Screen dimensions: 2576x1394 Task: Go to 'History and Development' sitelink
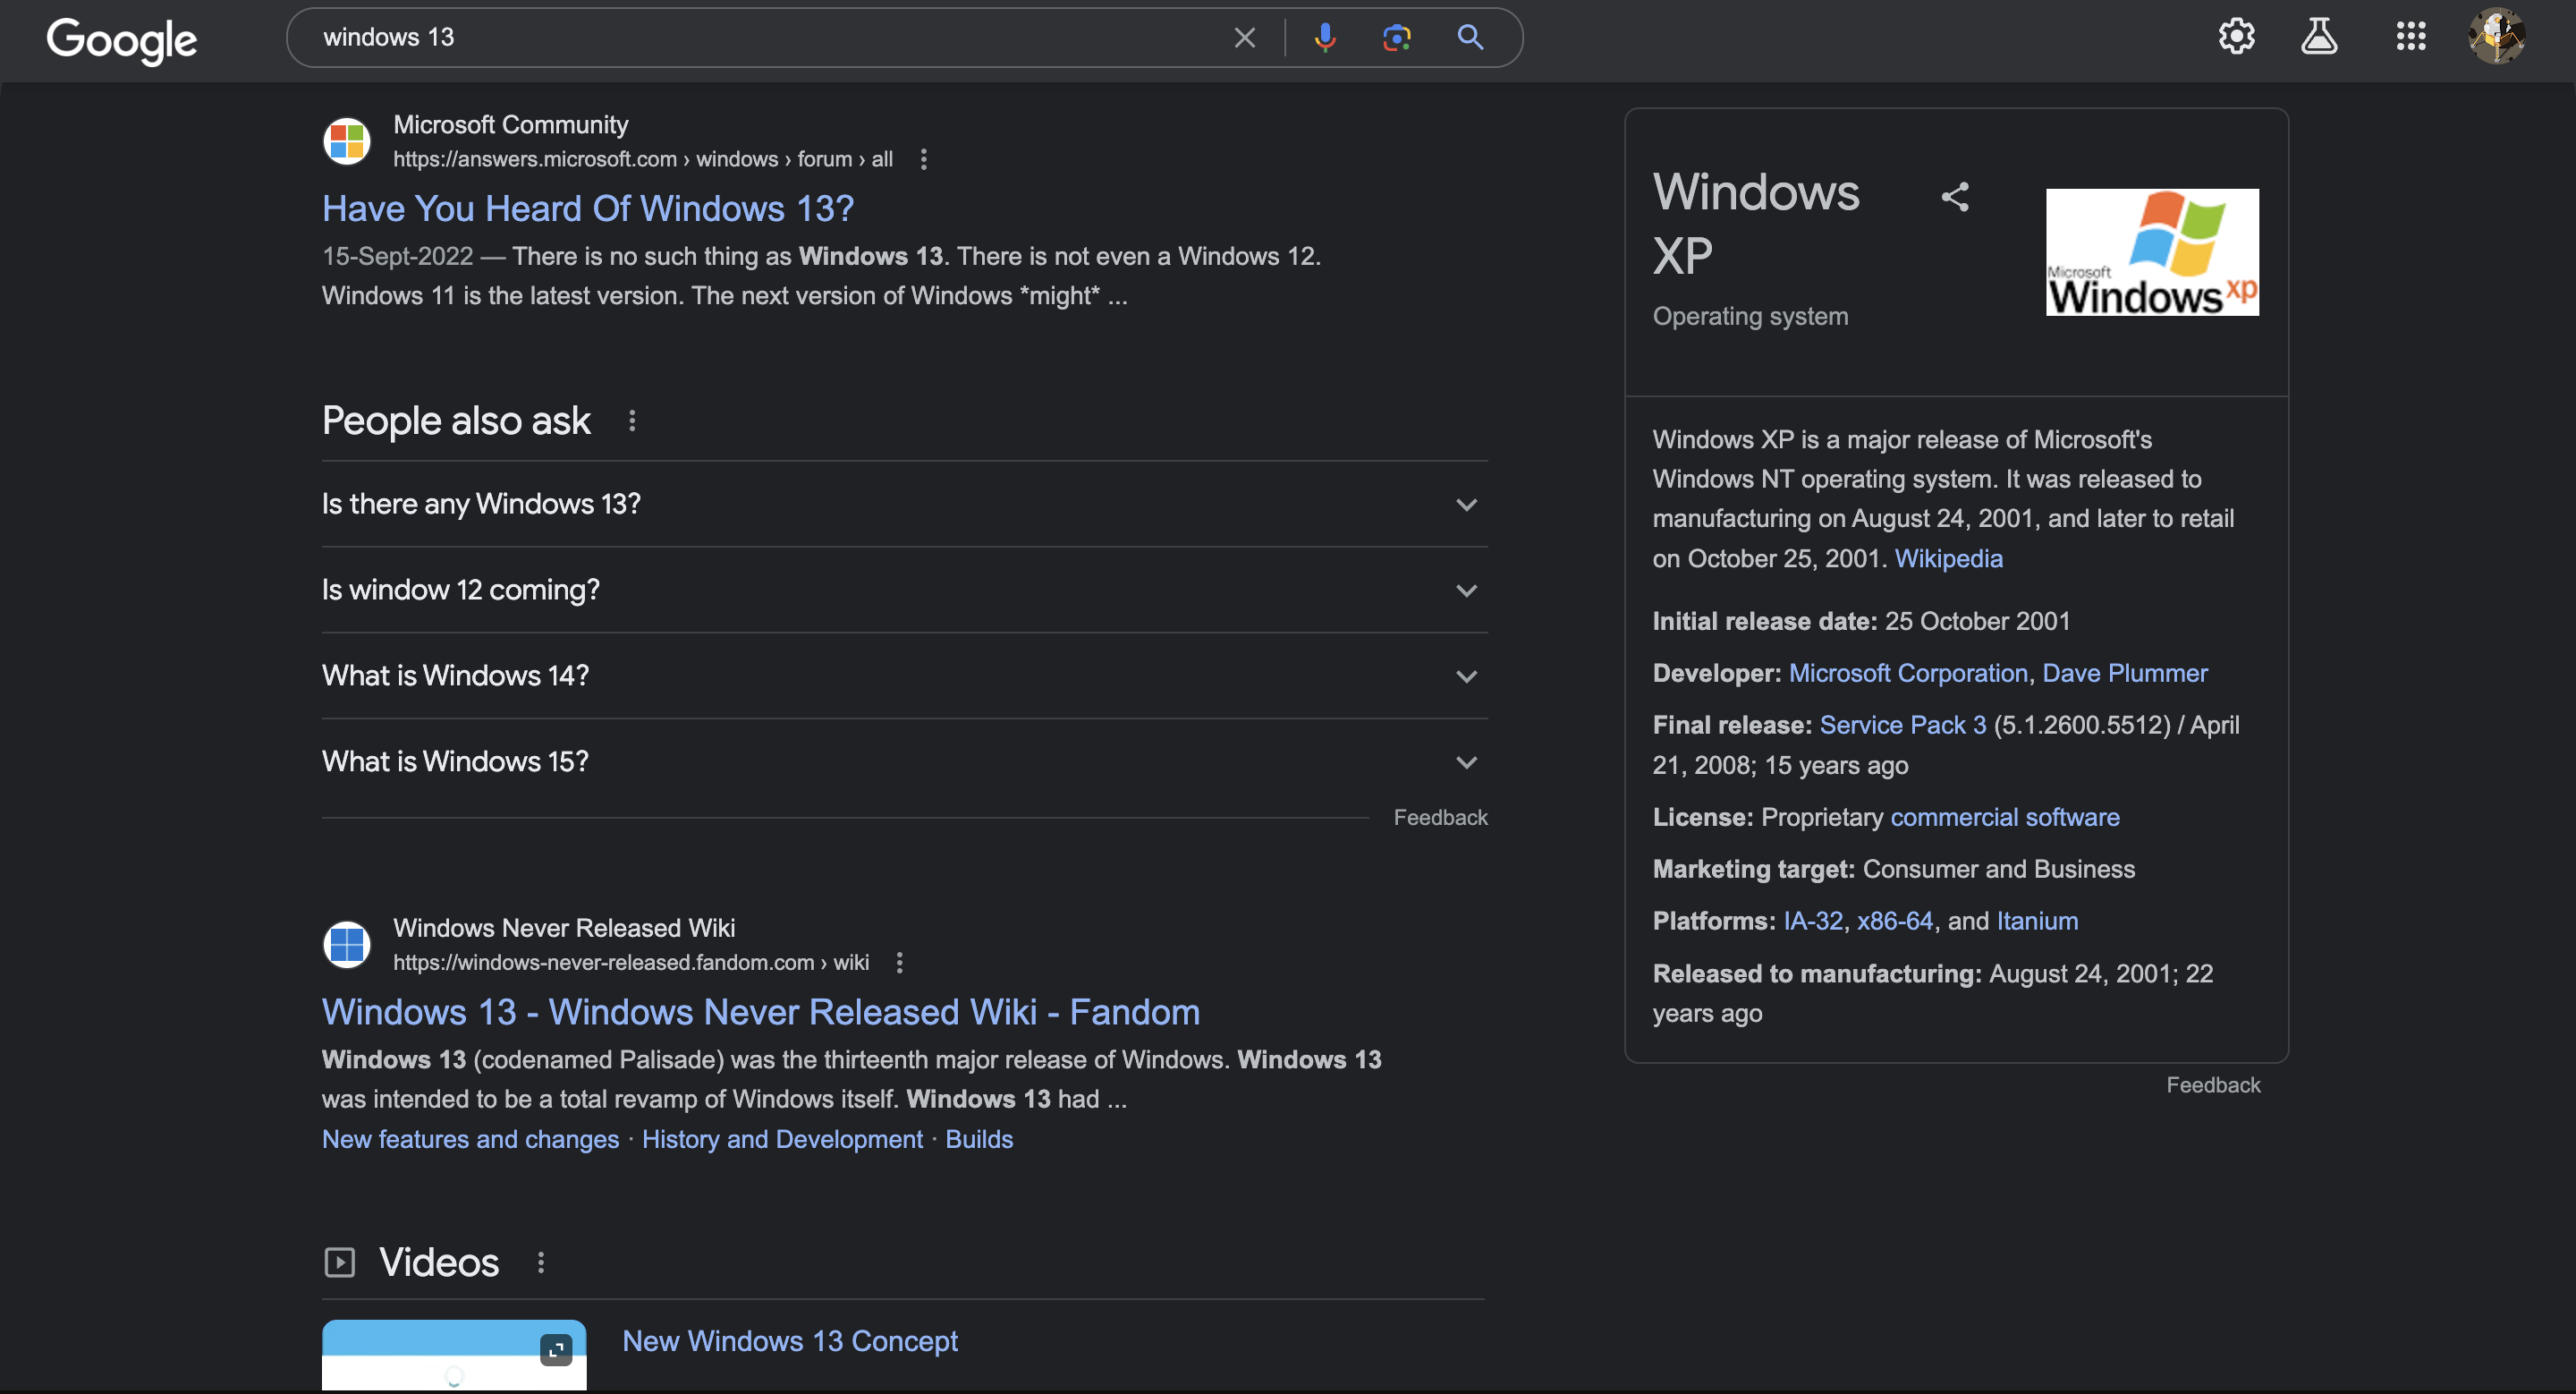(782, 1139)
